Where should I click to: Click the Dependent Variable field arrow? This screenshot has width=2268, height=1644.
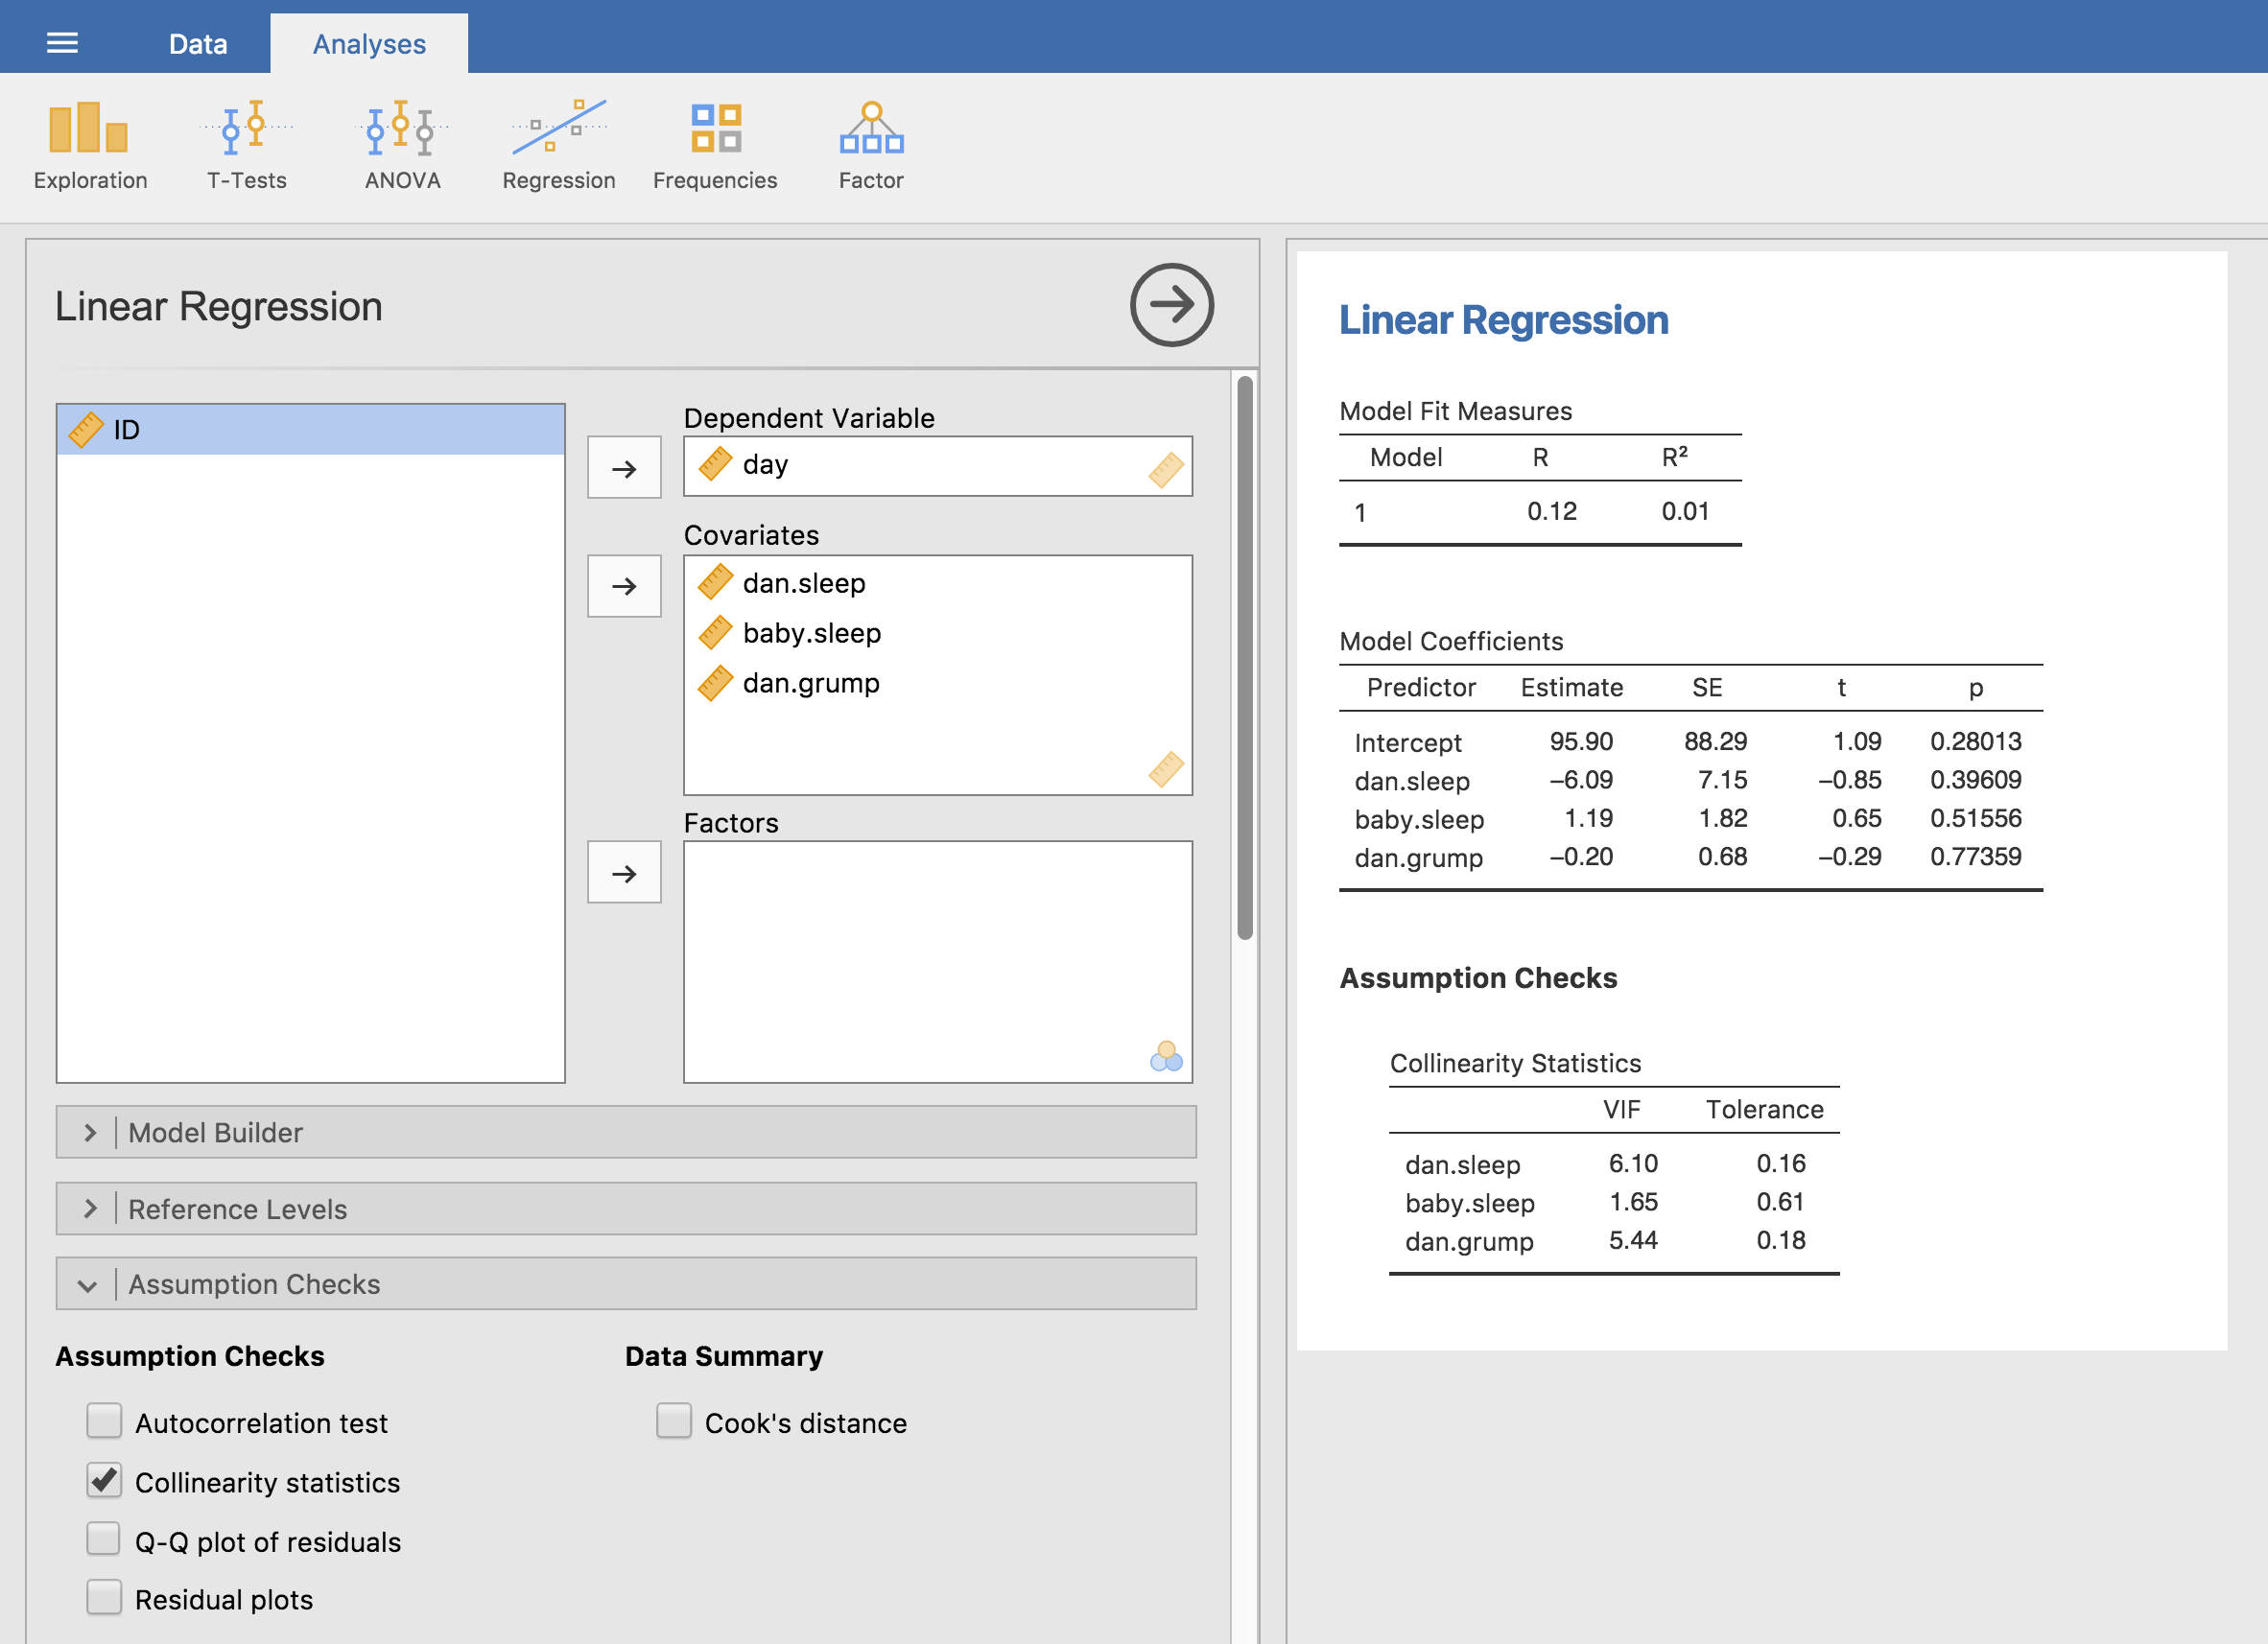coord(624,466)
